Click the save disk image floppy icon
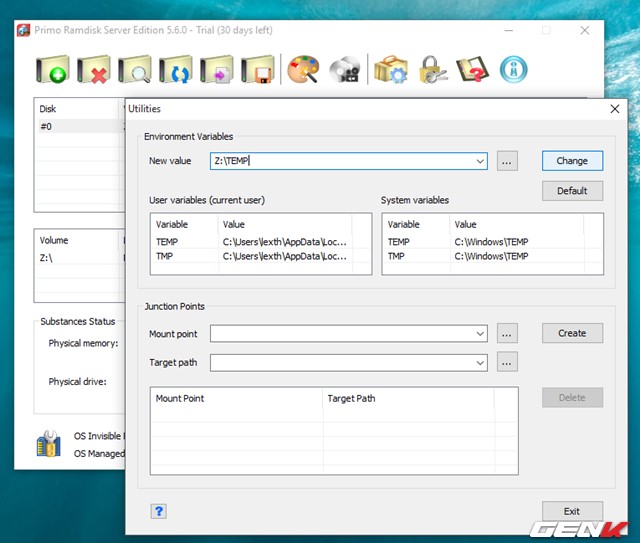The height and width of the screenshot is (543, 640). (x=257, y=69)
